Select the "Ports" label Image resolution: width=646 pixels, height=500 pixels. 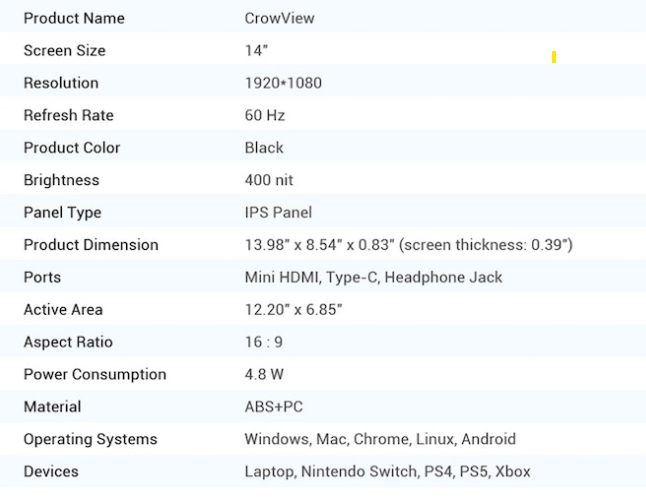point(42,277)
